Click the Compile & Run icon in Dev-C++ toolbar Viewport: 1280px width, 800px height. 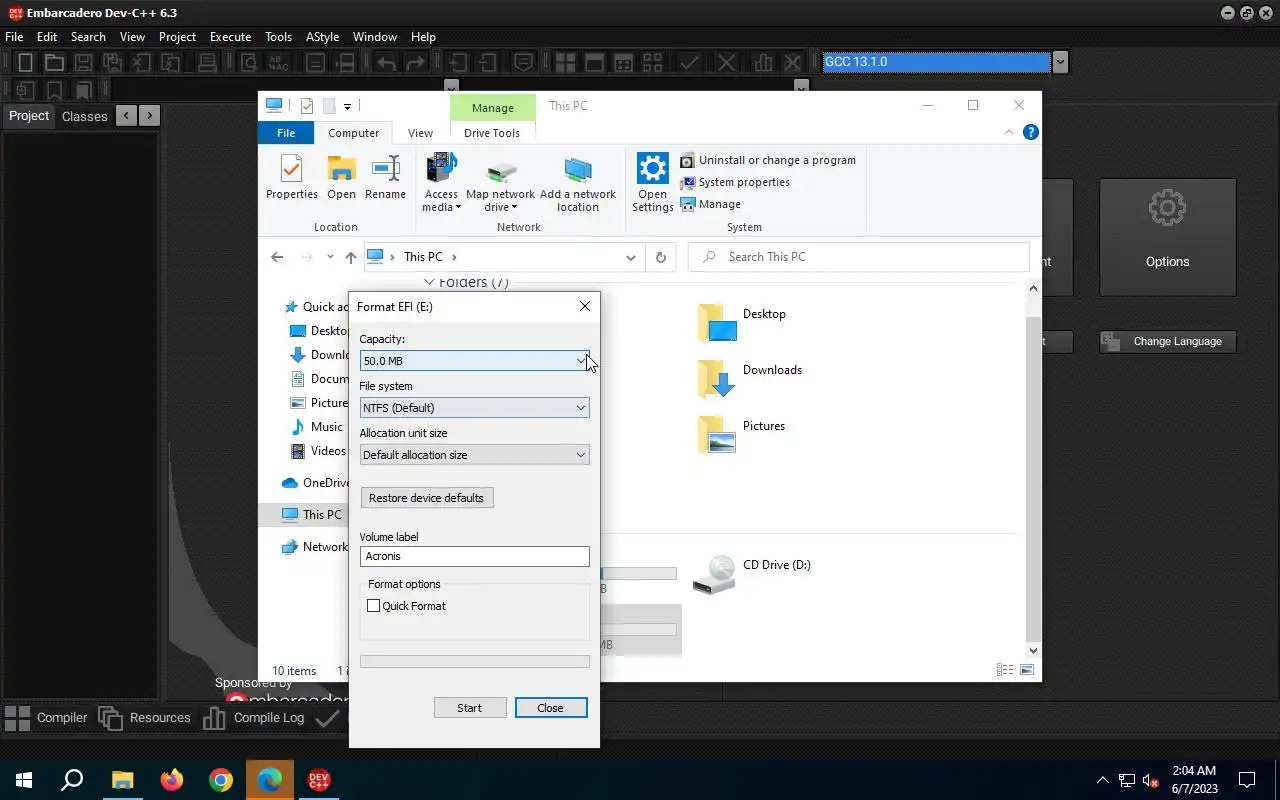[623, 62]
